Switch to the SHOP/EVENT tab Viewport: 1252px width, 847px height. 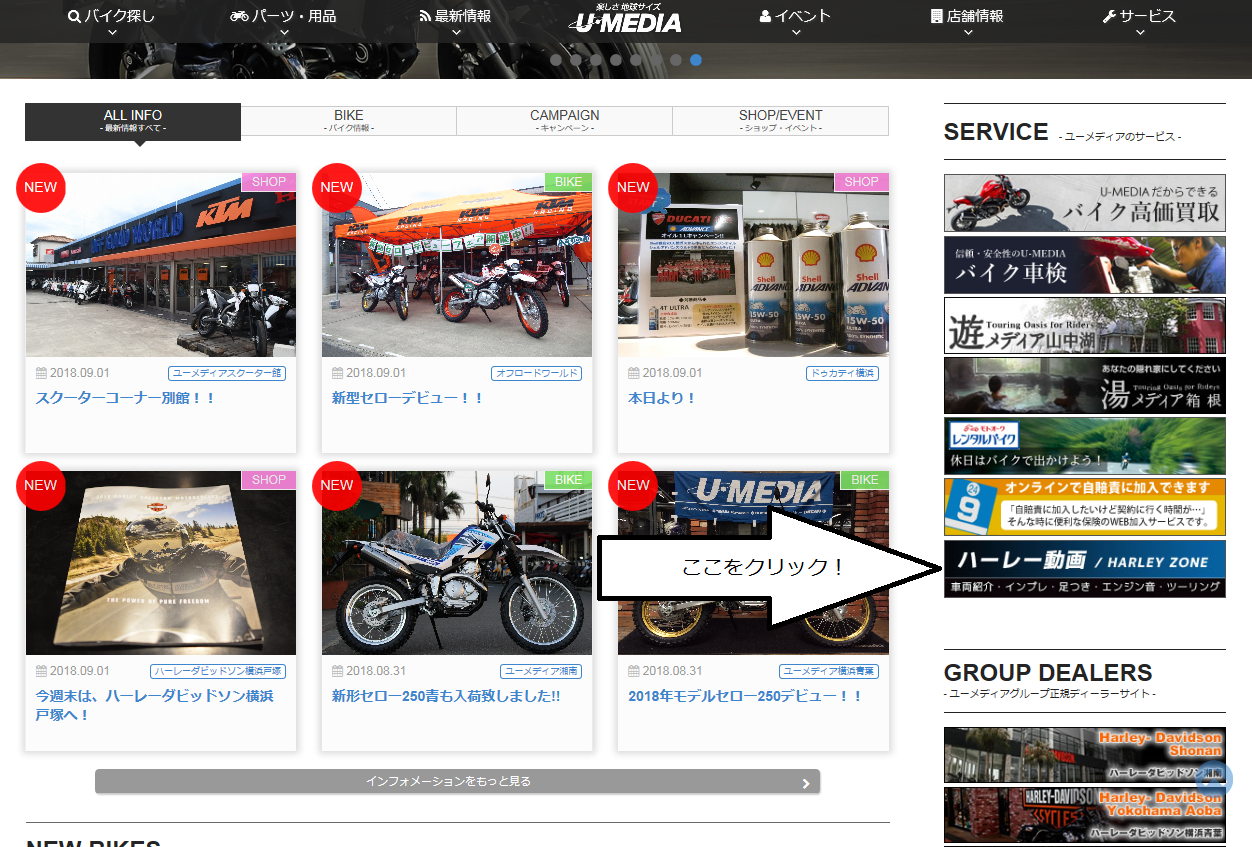tap(781, 121)
